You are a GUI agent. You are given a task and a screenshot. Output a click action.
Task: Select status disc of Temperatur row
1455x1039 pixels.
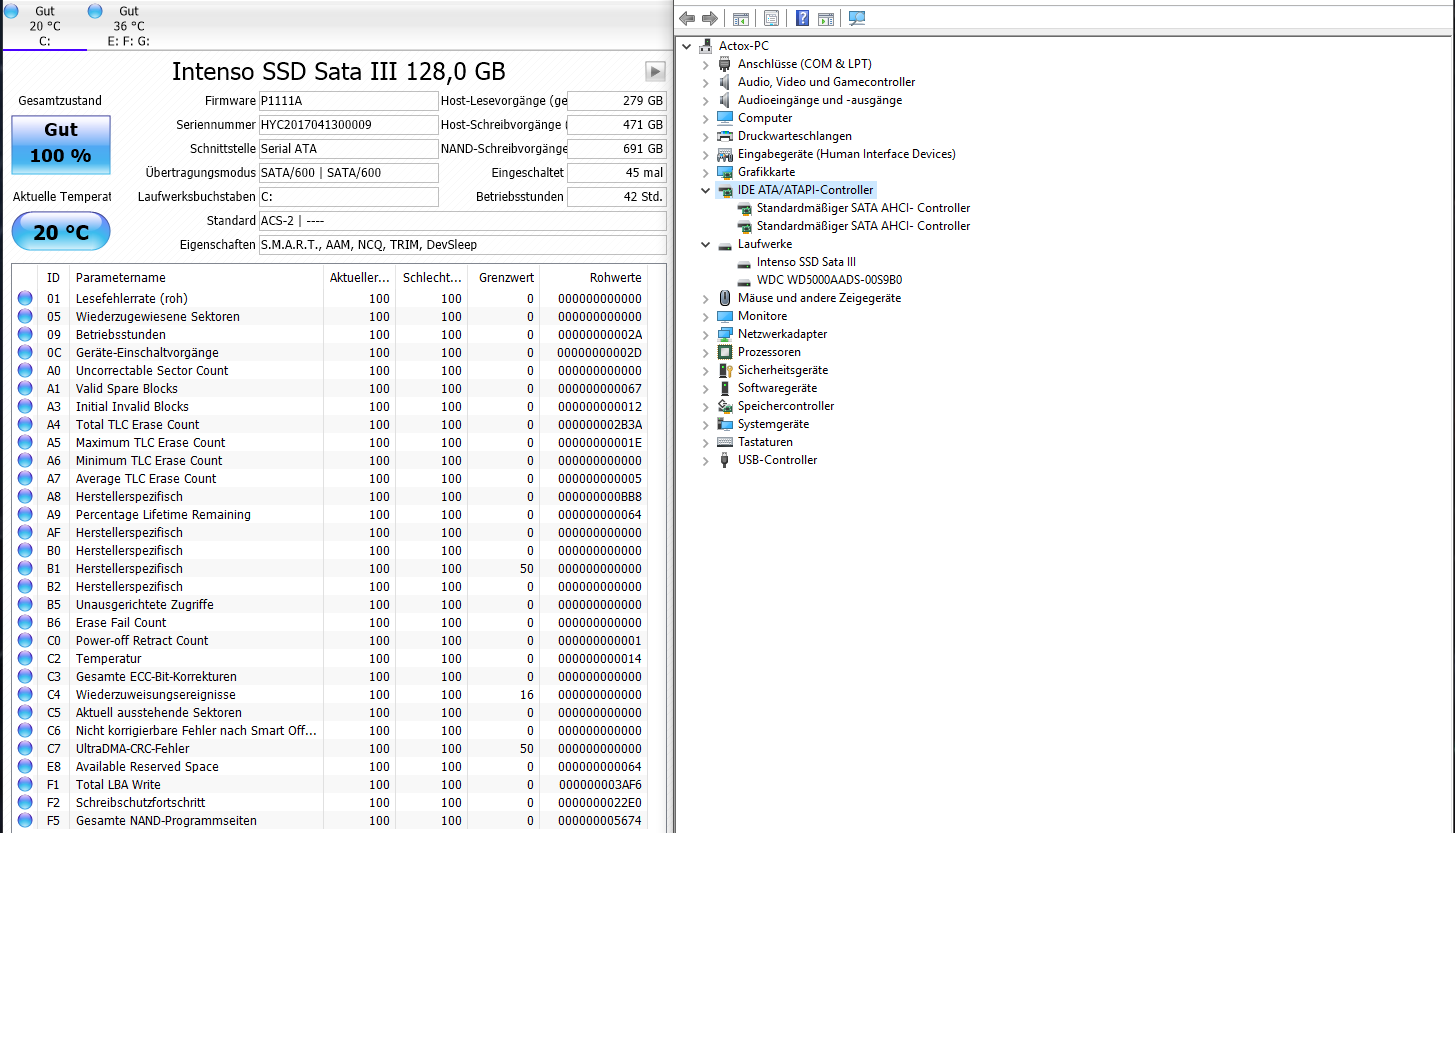pyautogui.click(x=25, y=658)
